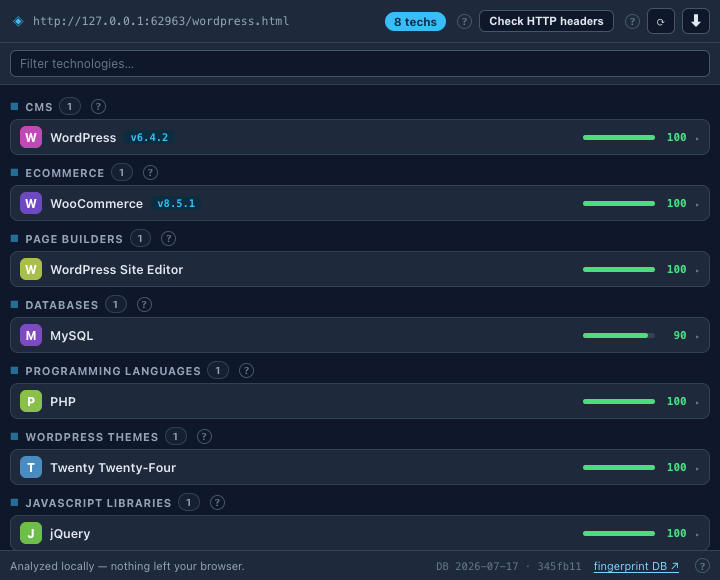Click the 345fb11 commit hash text

(x=559, y=566)
